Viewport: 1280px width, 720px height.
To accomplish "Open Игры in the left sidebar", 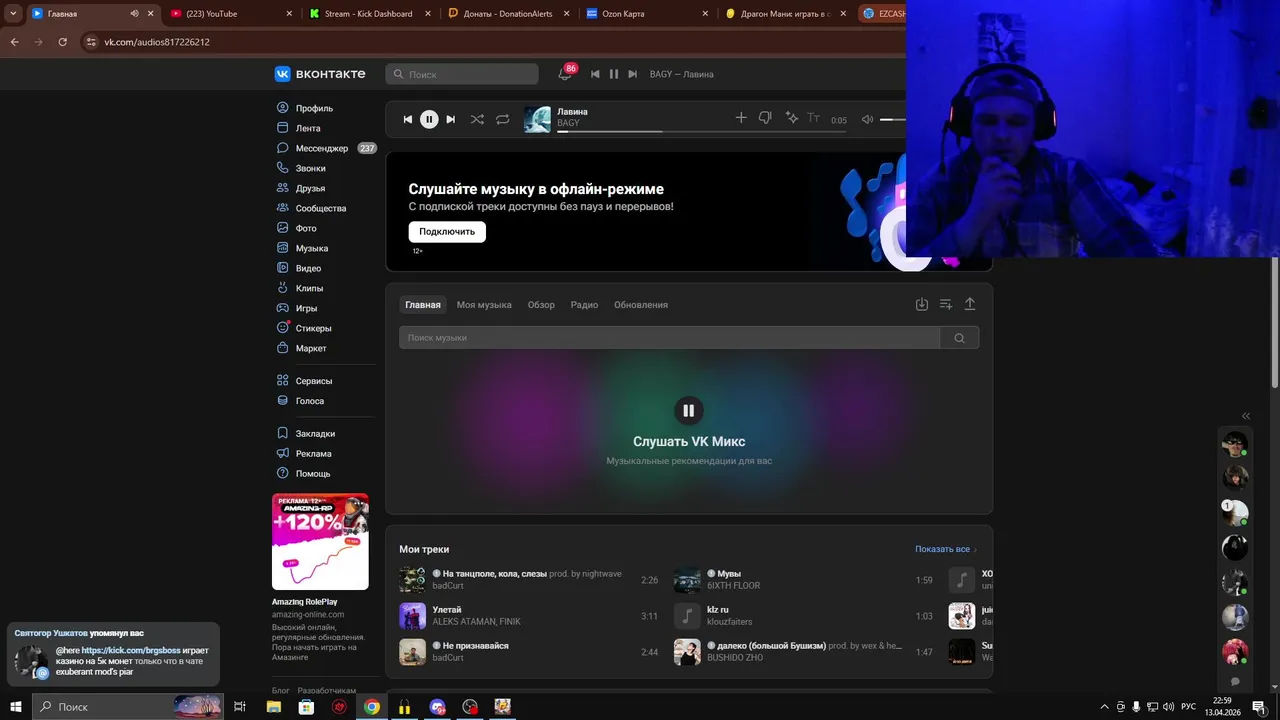I will click(306, 308).
